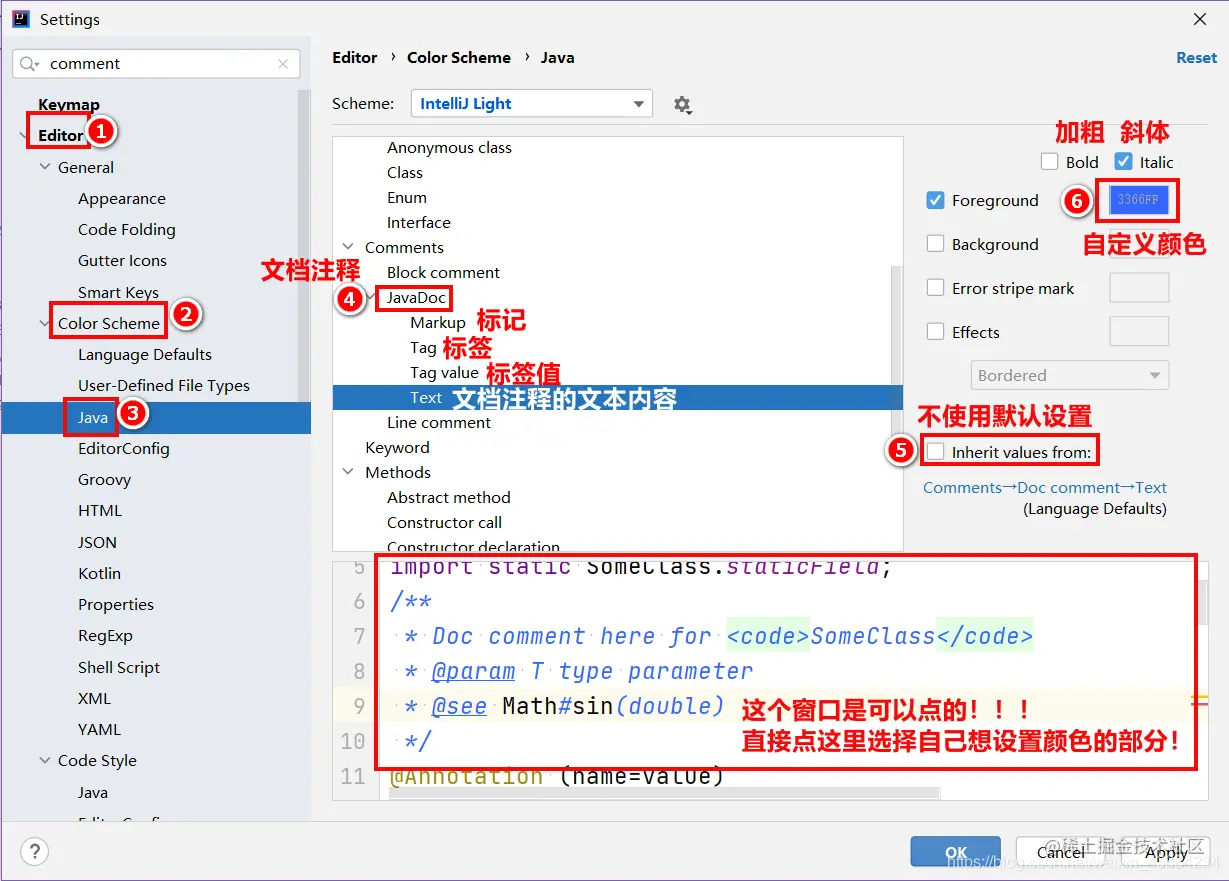This screenshot has height=881, width=1229.
Task: Select Abstract method attribute
Action: click(x=449, y=497)
